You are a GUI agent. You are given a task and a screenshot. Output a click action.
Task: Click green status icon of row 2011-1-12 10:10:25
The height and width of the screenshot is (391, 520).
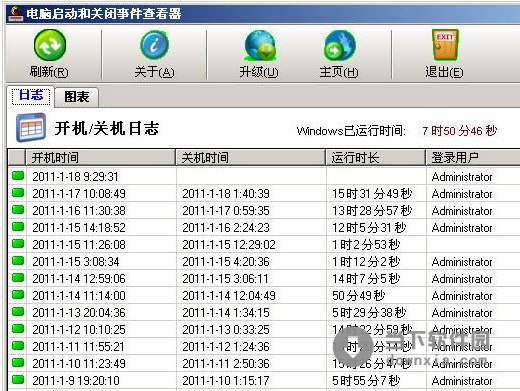(x=18, y=329)
